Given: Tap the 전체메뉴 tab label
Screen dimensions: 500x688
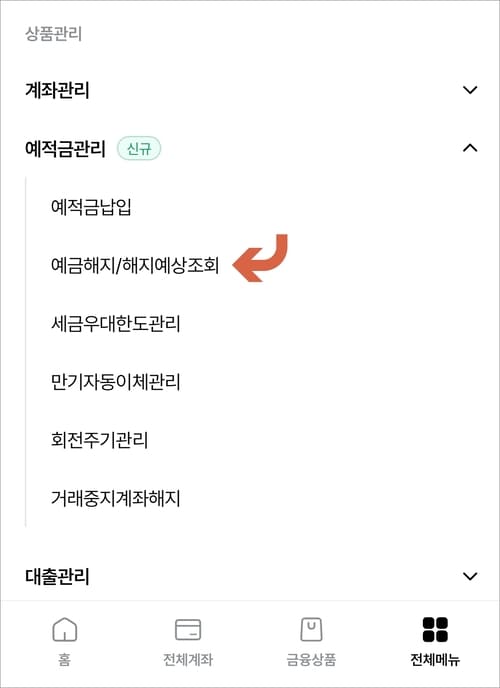Looking at the screenshot, I should [x=435, y=659].
